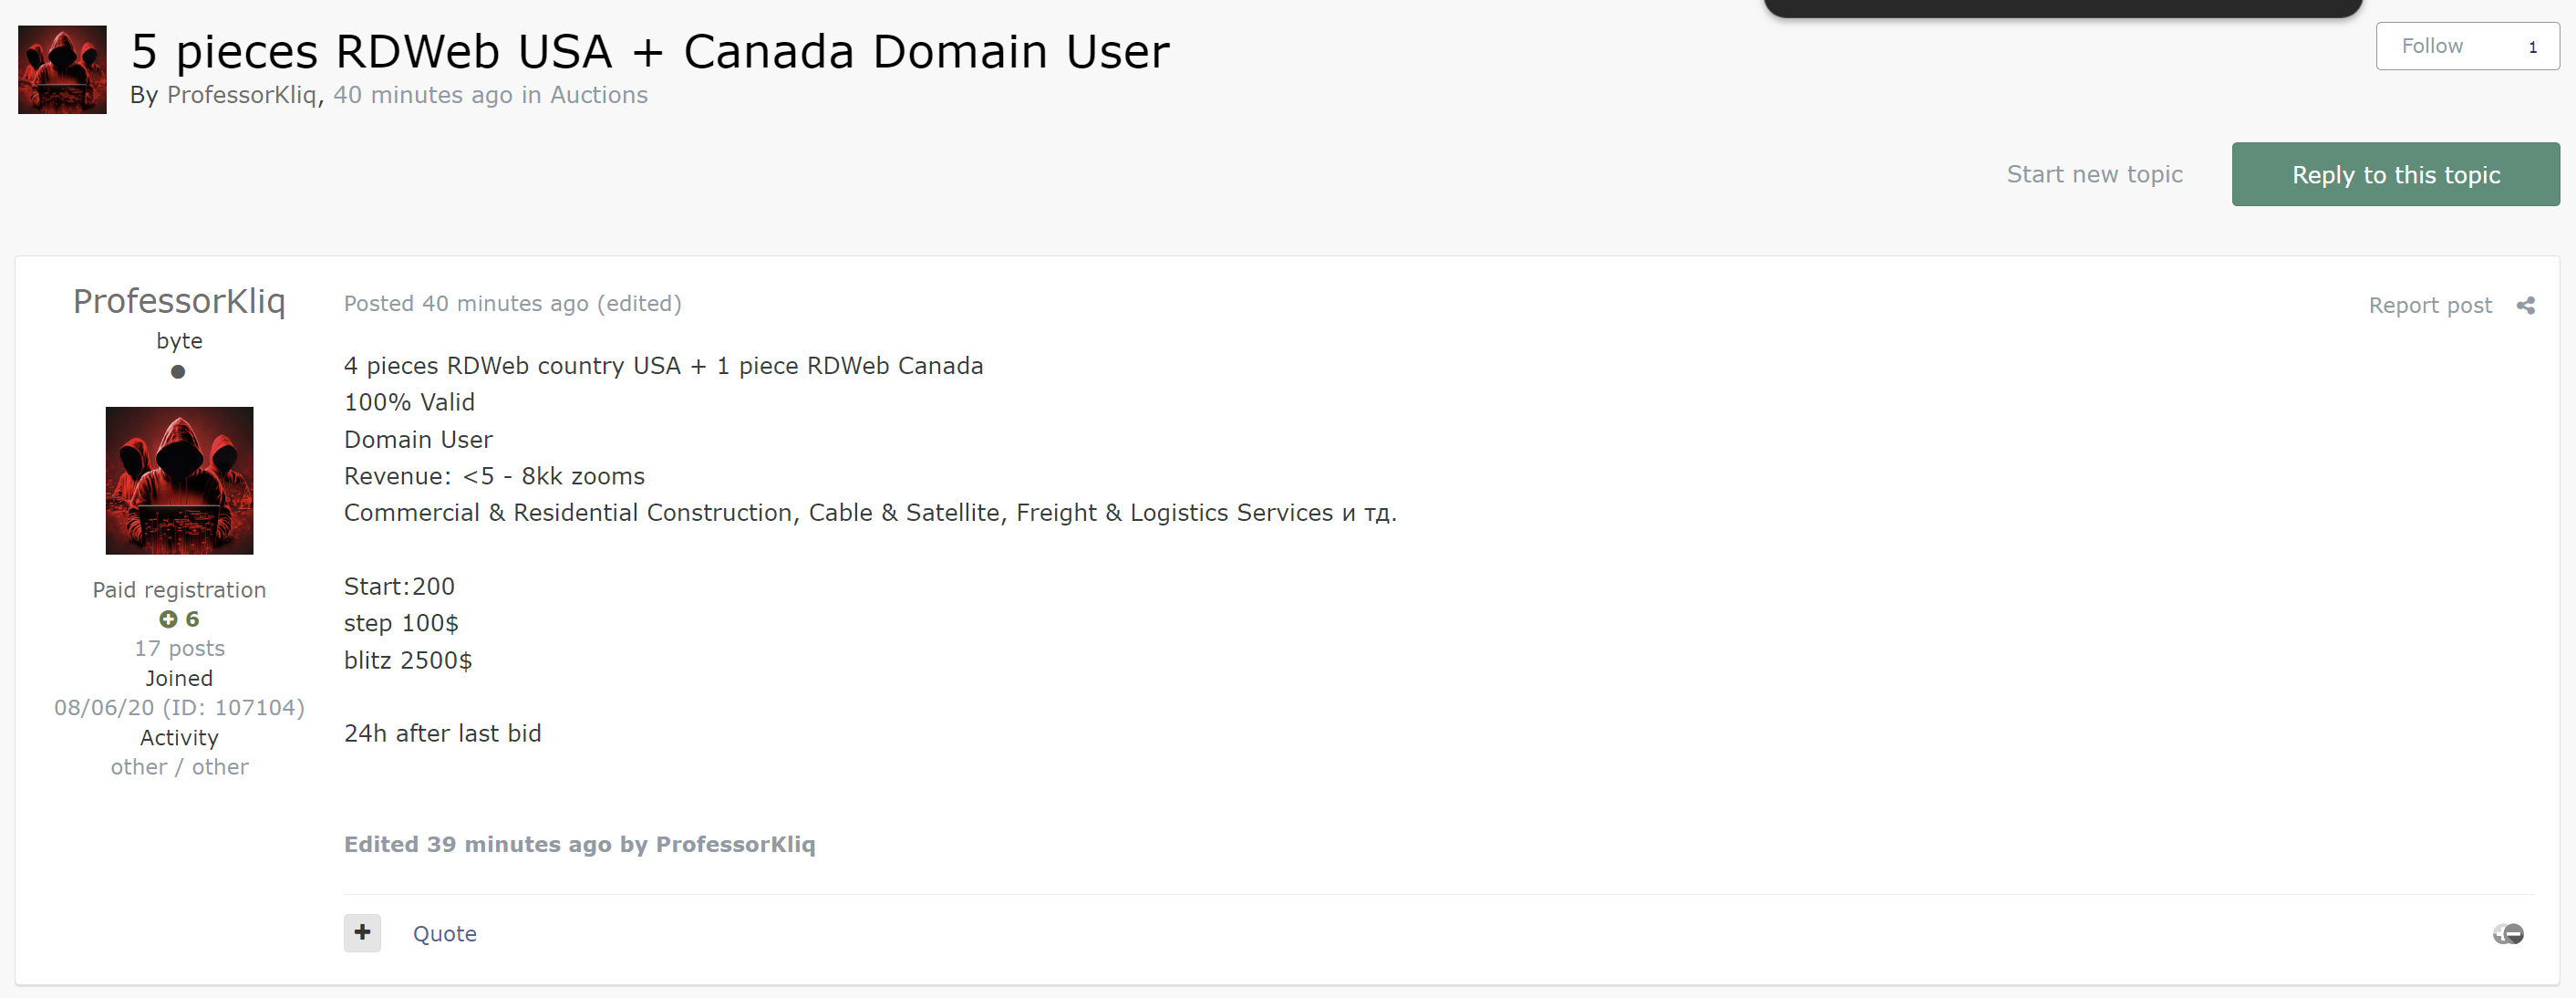The width and height of the screenshot is (2576, 998).
Task: Open ProfessorKliq's large profile avatar
Action: (x=179, y=481)
